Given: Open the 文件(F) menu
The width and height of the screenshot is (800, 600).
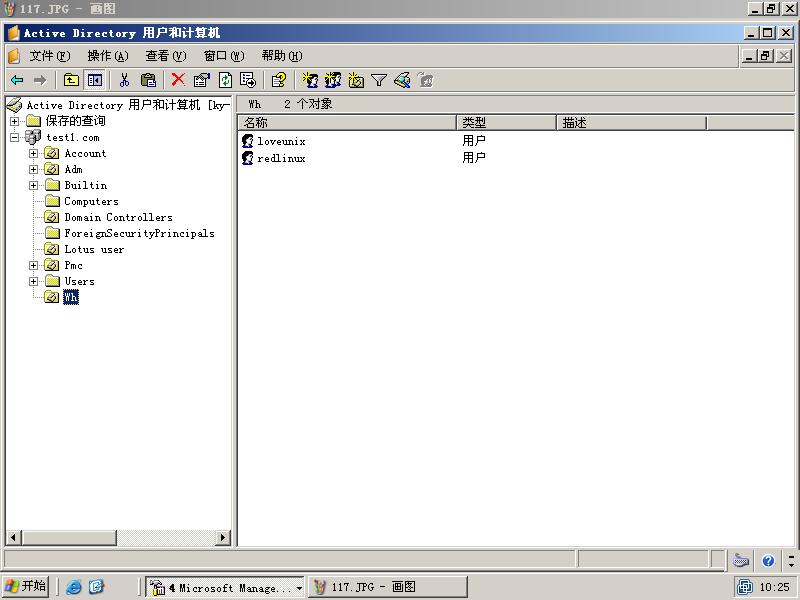Looking at the screenshot, I should pos(49,56).
